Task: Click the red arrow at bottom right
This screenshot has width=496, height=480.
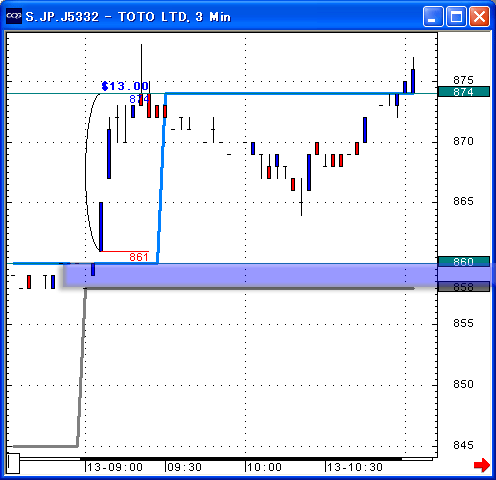Action: tap(482, 465)
